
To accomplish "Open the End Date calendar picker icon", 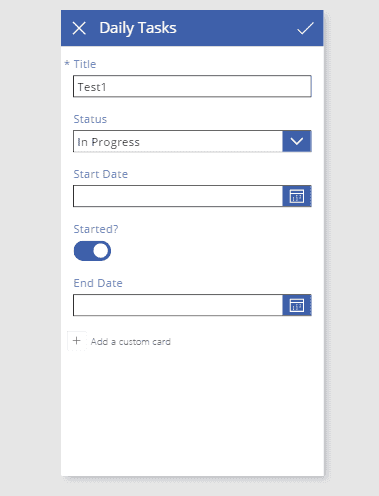I will click(297, 305).
